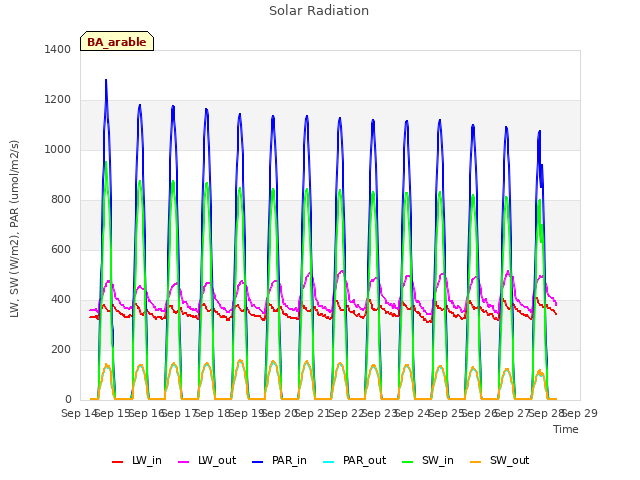Click the 1000 y-axis tick label
This screenshot has height=480, width=640.
58,149
